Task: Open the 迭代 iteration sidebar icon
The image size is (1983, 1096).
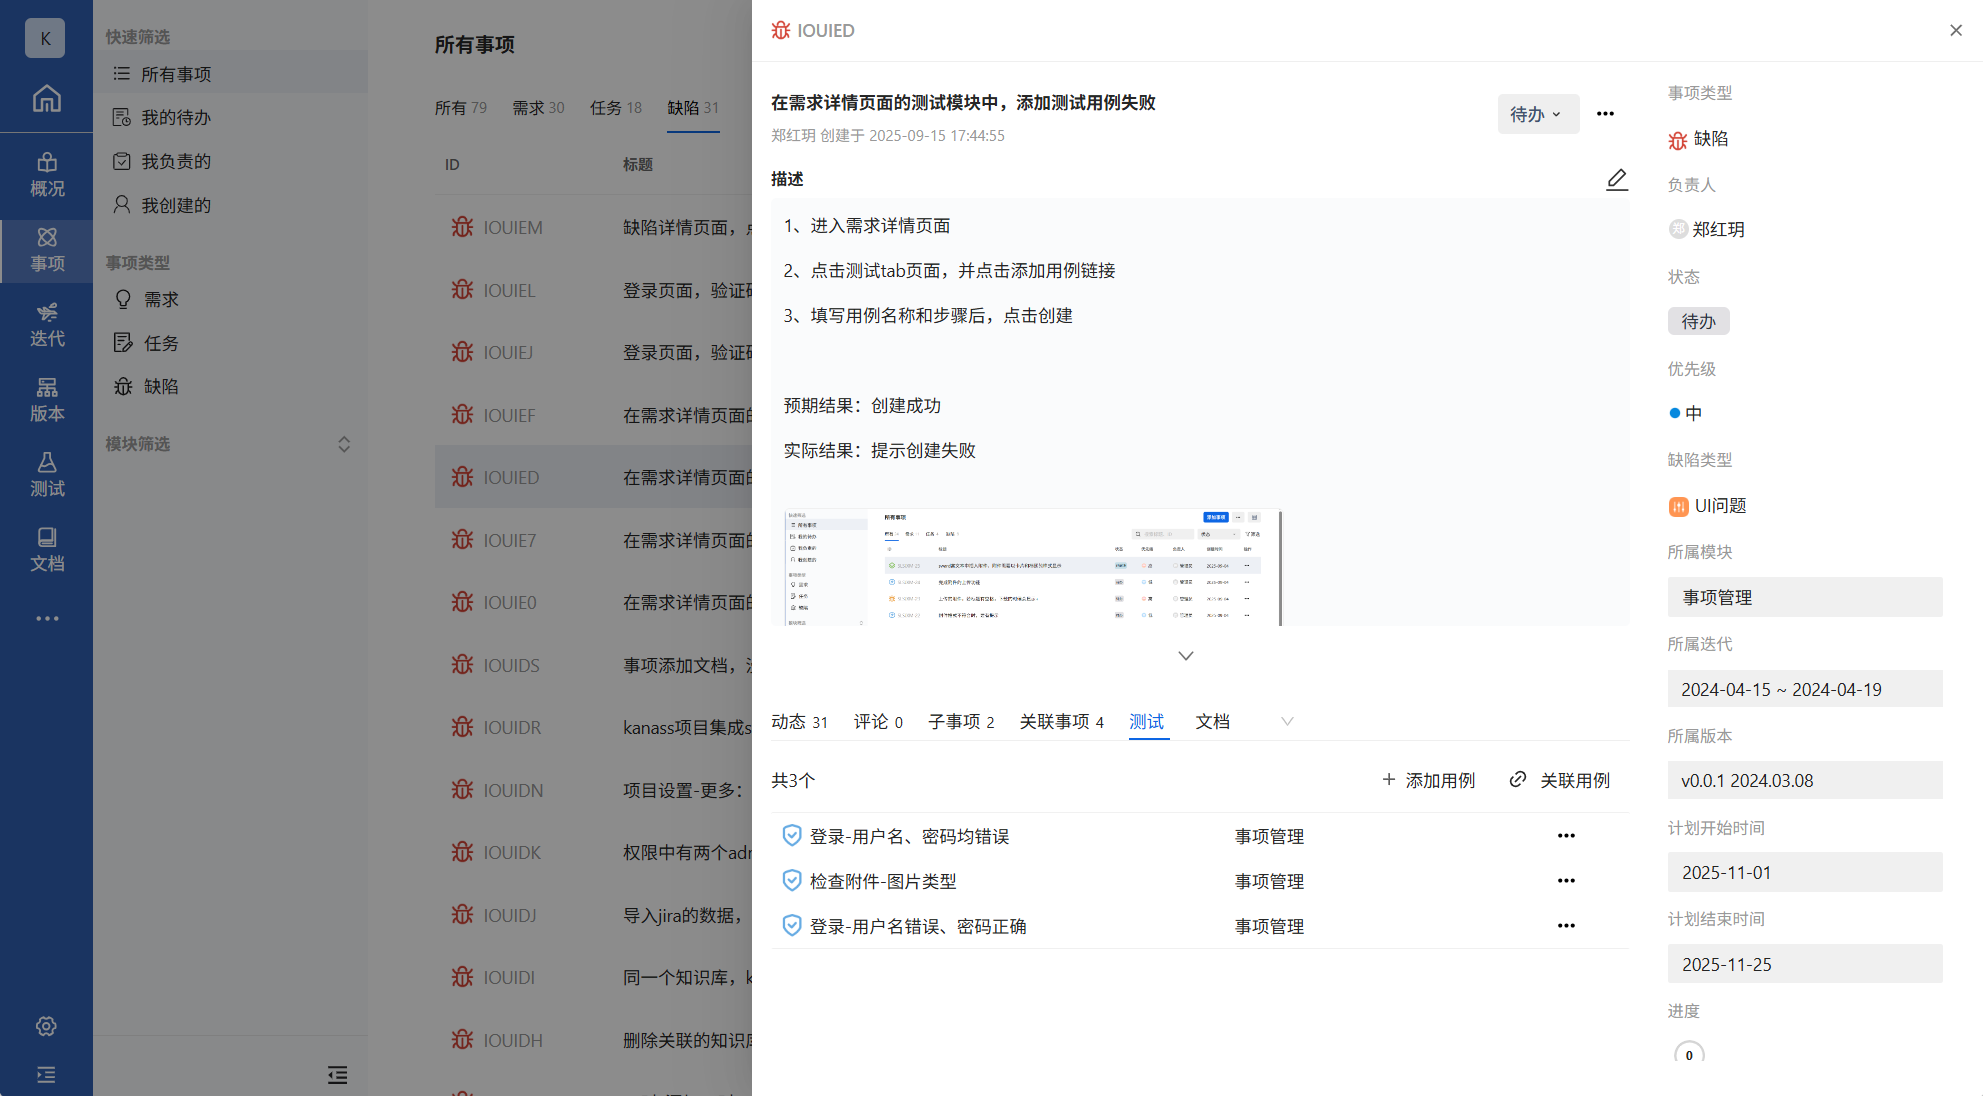Action: tap(46, 325)
